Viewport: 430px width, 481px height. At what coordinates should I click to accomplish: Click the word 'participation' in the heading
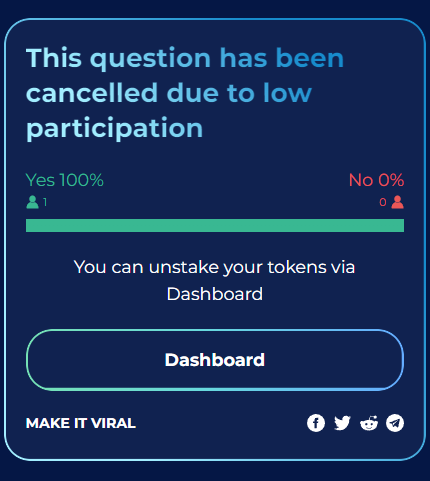pos(115,129)
